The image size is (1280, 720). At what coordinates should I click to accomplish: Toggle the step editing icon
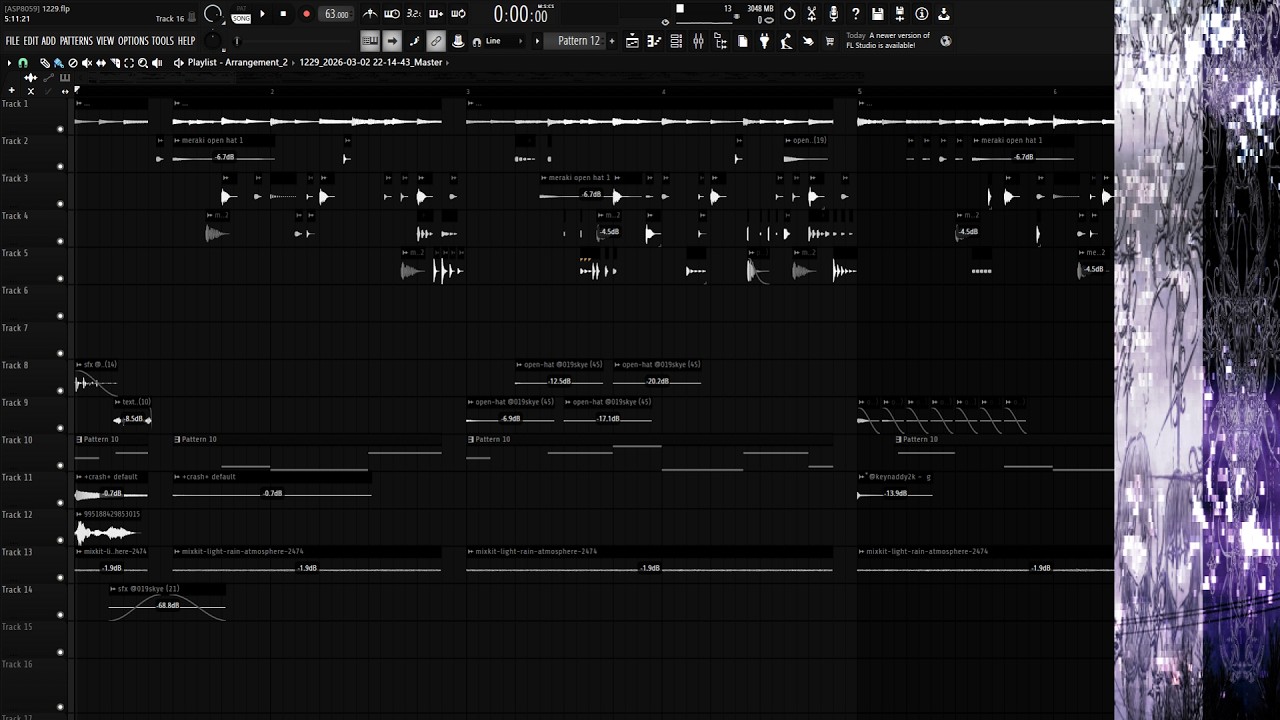click(x=414, y=41)
